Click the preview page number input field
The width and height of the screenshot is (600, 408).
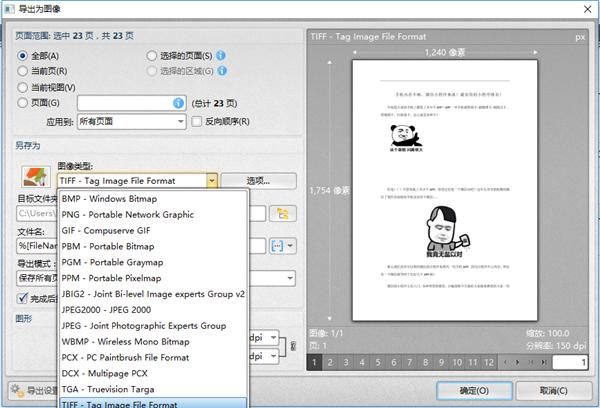570,362
